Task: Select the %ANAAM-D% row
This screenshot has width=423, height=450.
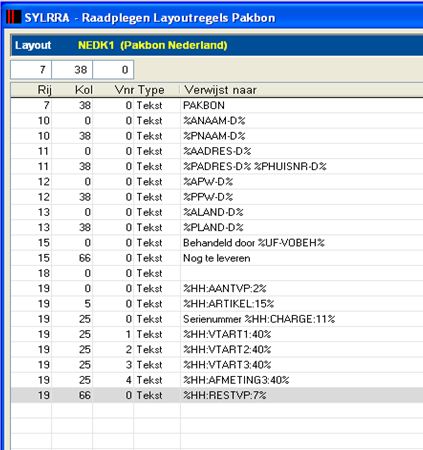Action: coord(217,121)
